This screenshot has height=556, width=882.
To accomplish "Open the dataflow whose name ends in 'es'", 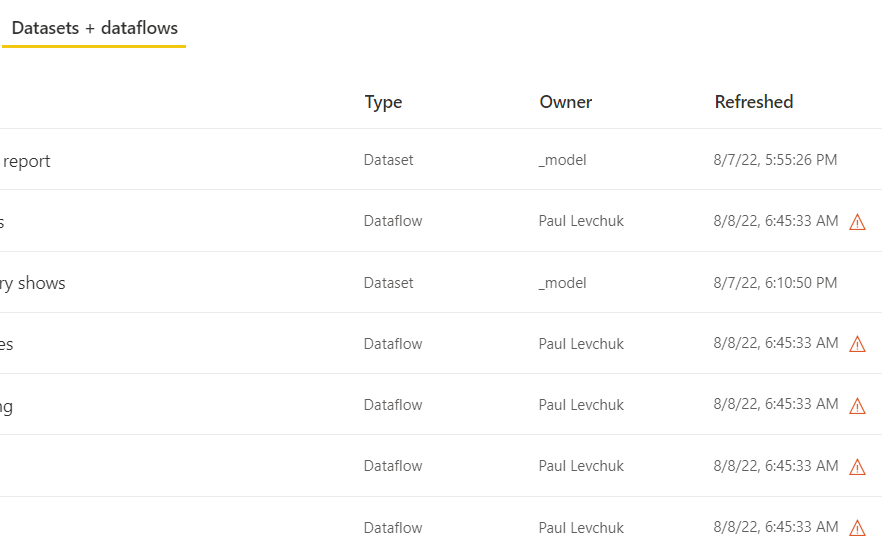I will coord(6,344).
